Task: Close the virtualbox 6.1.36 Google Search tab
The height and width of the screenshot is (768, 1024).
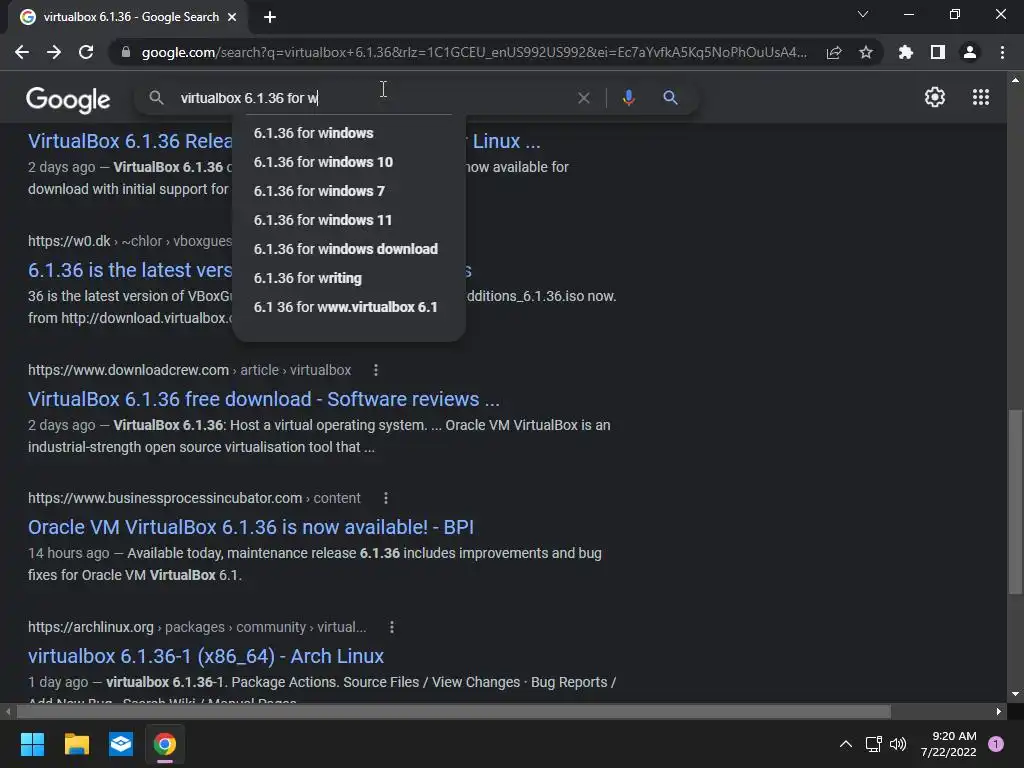Action: coord(232,17)
